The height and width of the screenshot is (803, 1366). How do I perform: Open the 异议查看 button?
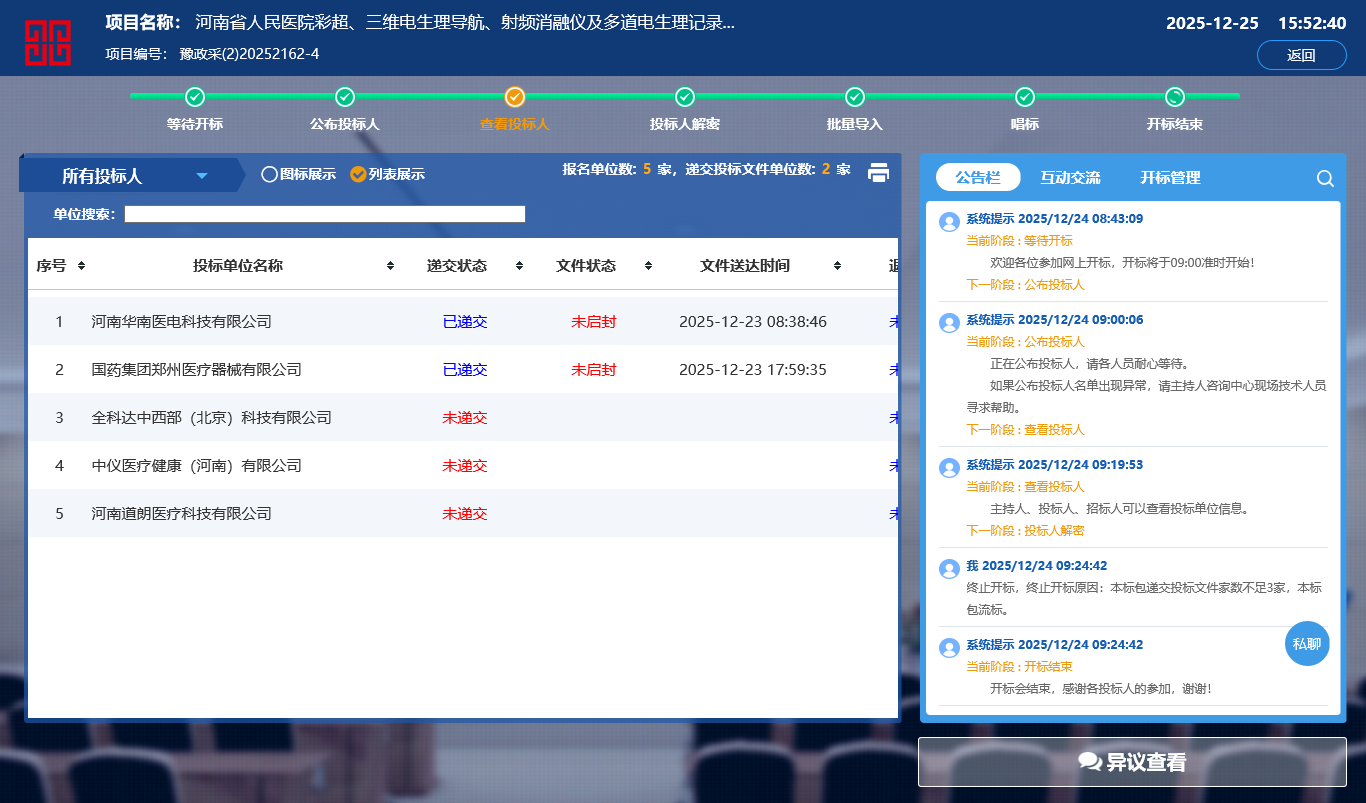pos(1132,762)
